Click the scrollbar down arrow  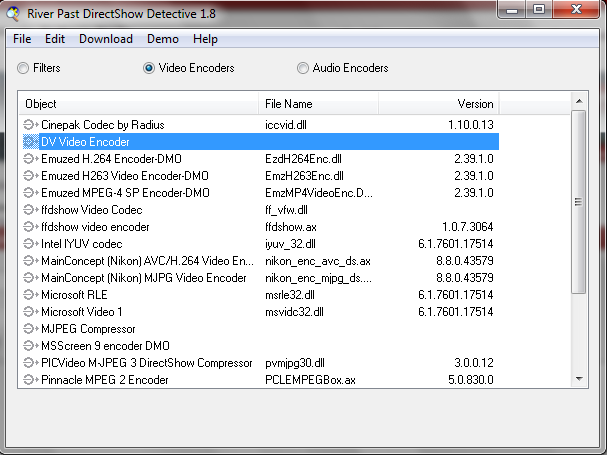579,379
